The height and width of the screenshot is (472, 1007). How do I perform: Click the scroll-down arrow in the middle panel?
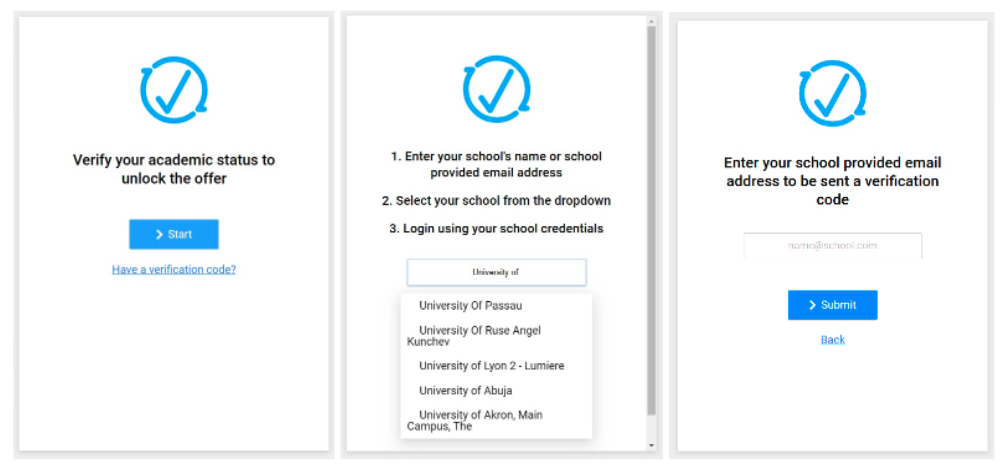tap(652, 446)
